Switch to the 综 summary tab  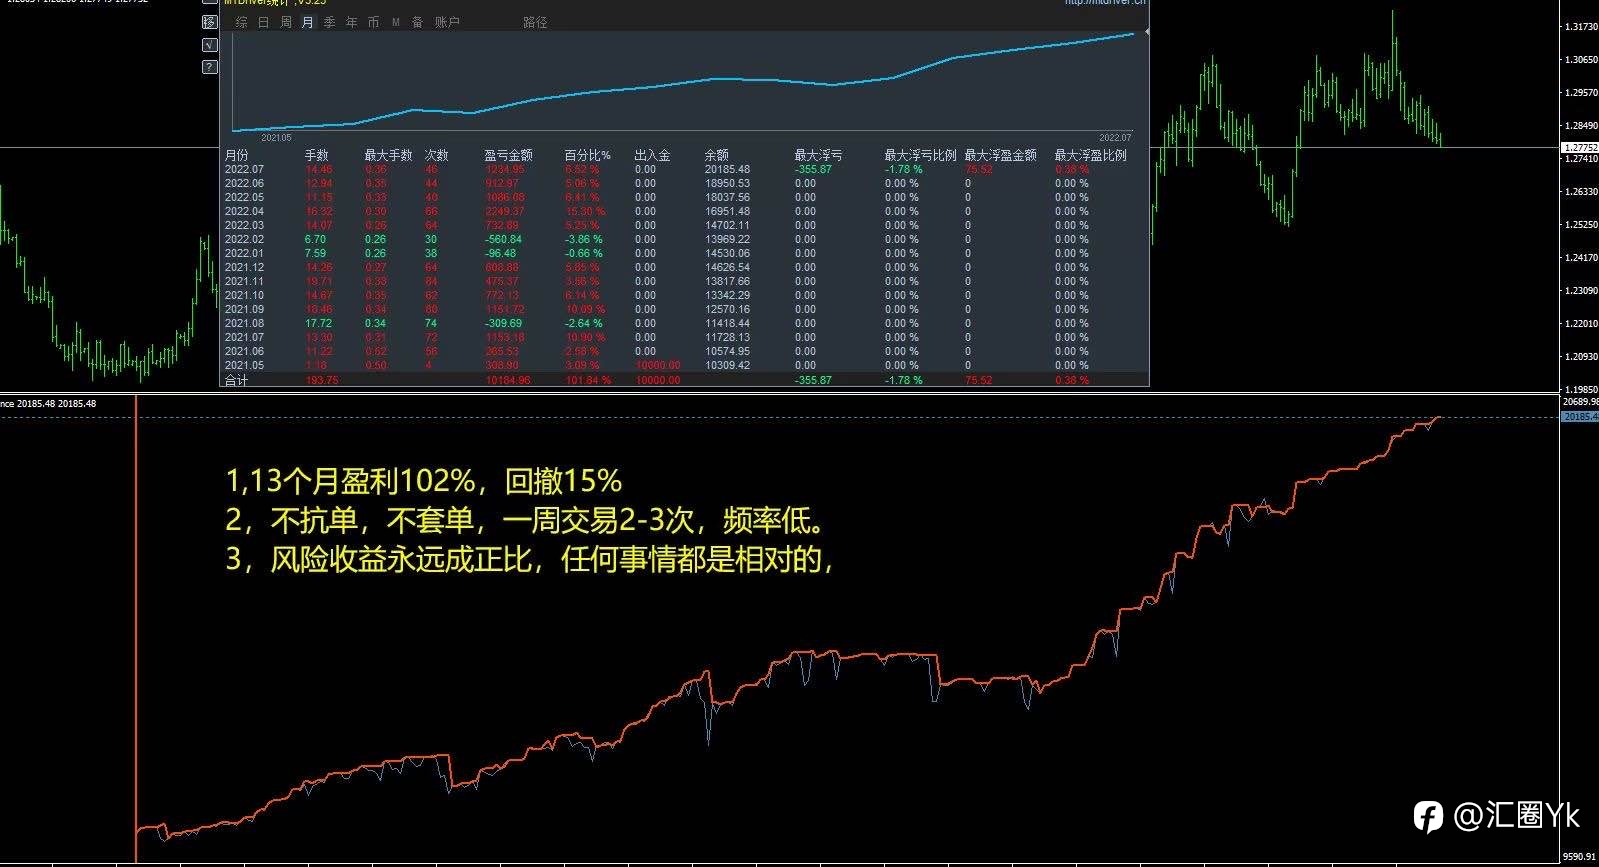[241, 22]
